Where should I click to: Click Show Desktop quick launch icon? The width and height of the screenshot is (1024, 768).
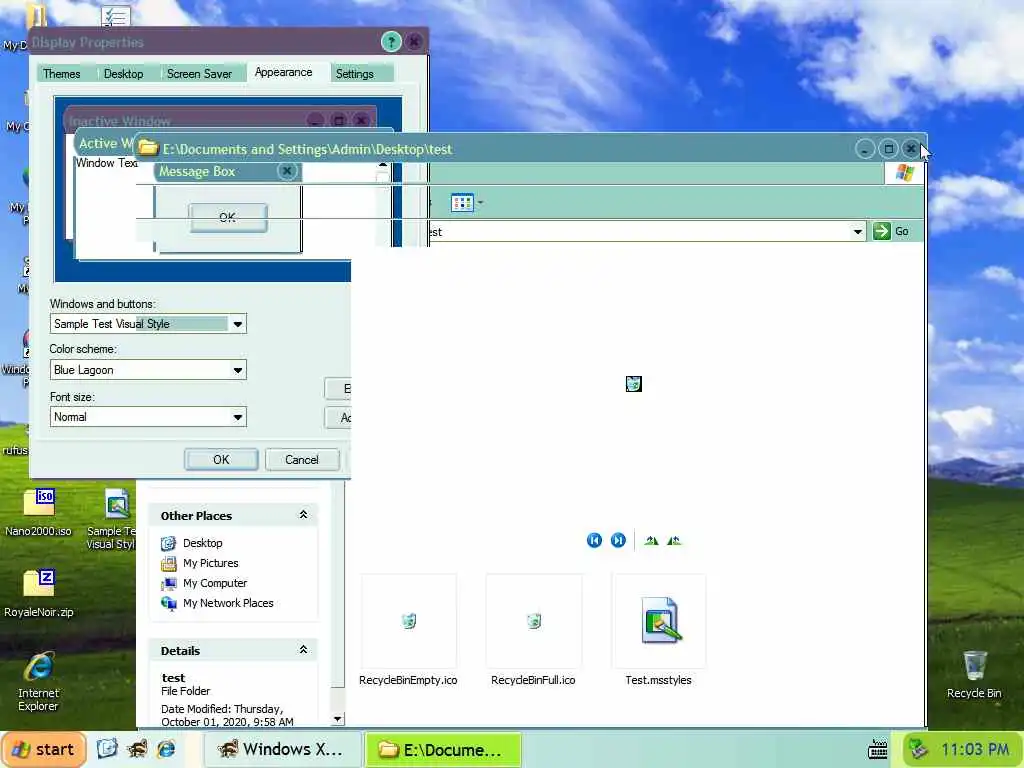107,749
